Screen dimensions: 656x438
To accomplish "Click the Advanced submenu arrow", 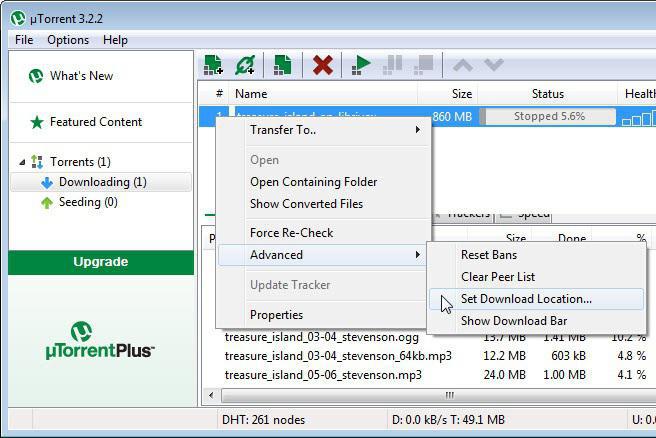I will [x=418, y=254].
